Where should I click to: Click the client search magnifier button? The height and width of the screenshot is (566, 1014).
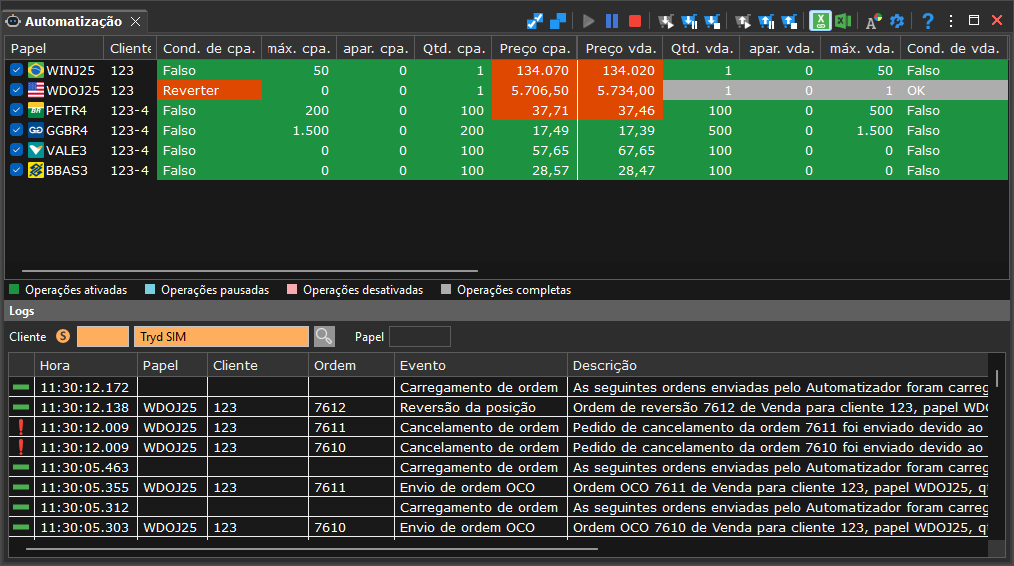tap(324, 336)
